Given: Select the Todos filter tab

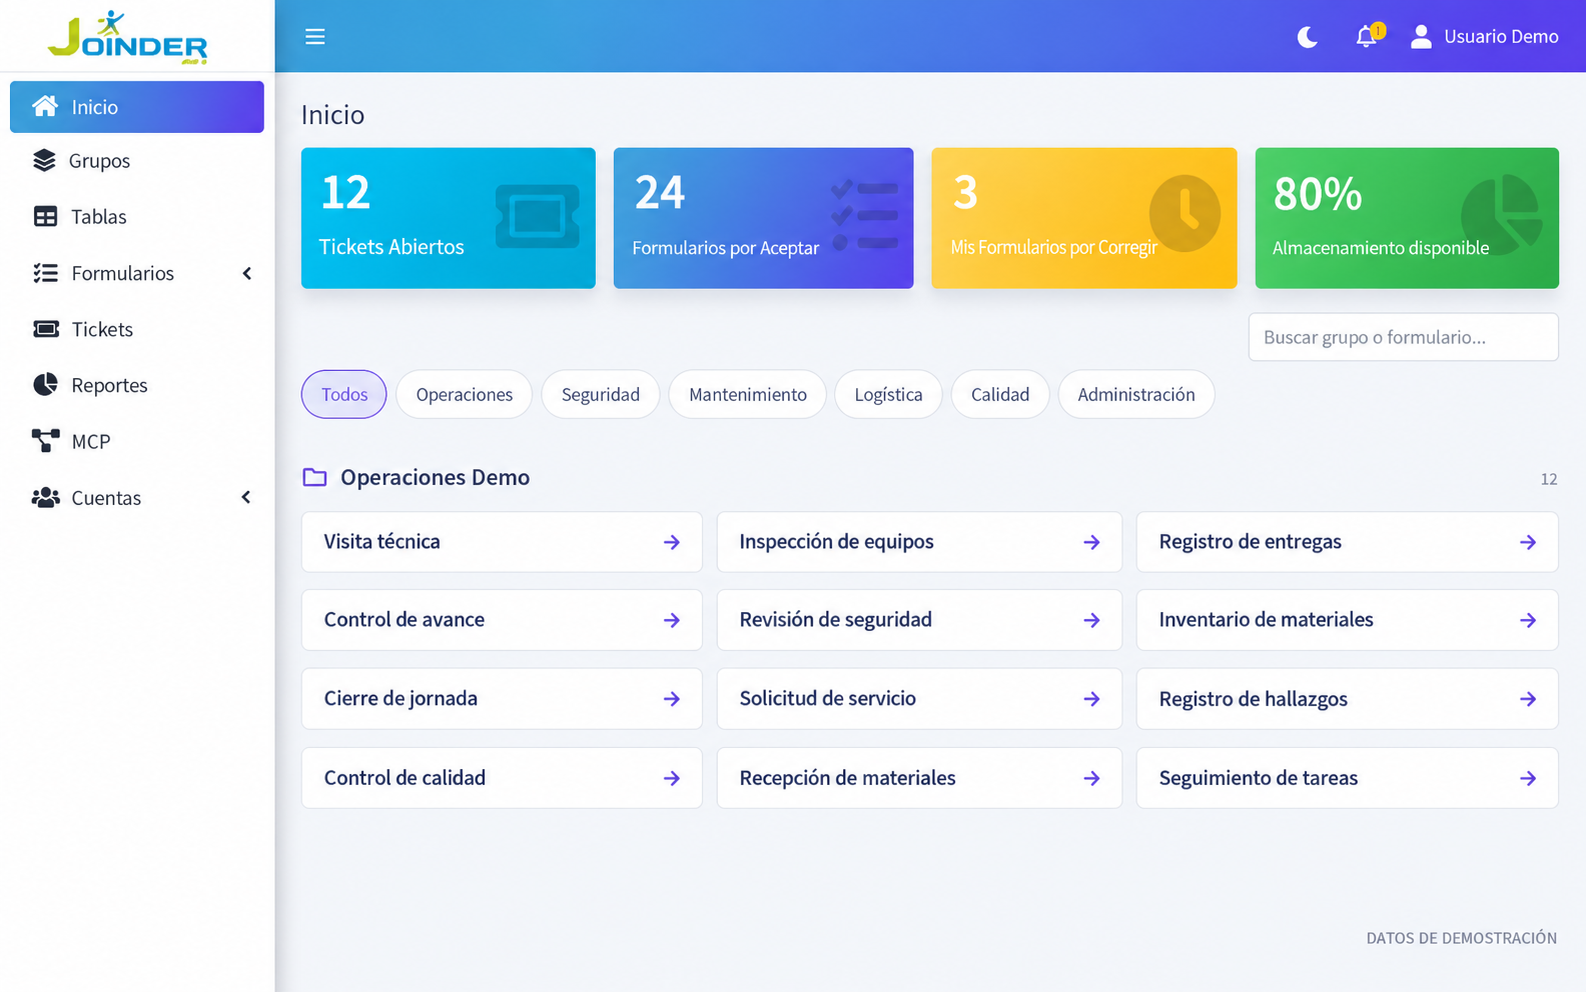Looking at the screenshot, I should click(x=344, y=394).
